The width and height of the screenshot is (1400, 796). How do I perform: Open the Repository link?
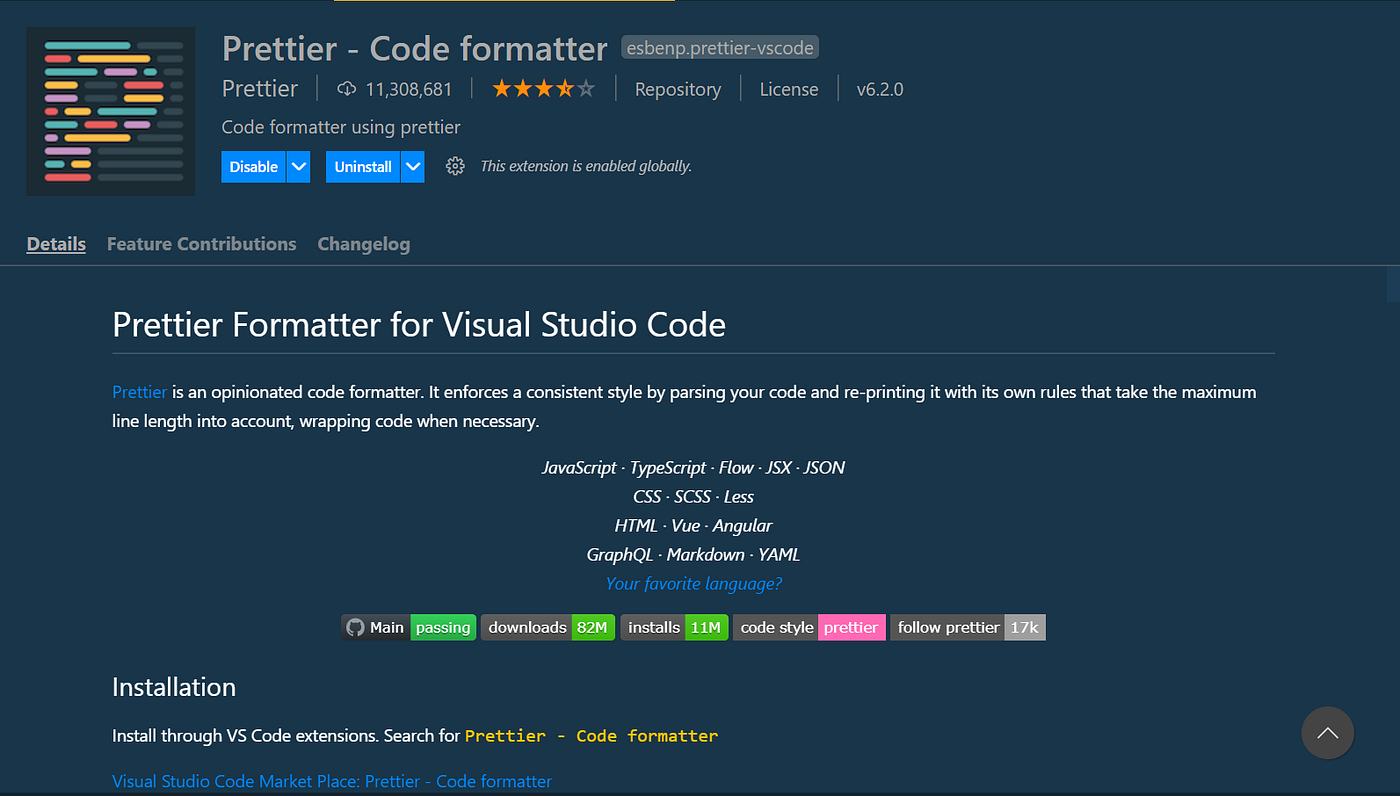[x=678, y=89]
